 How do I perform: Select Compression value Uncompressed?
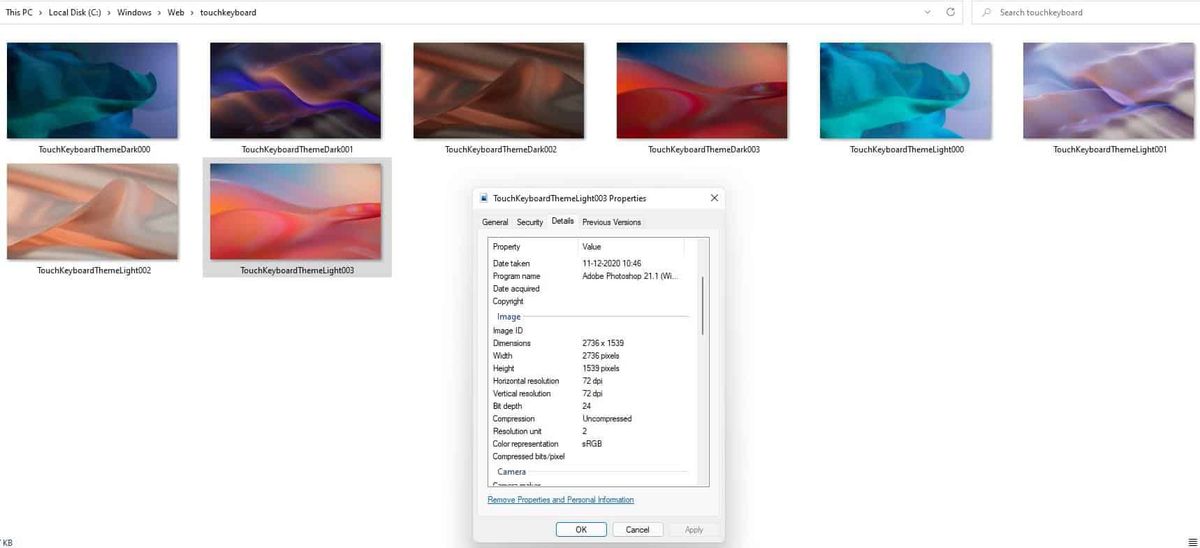607,419
